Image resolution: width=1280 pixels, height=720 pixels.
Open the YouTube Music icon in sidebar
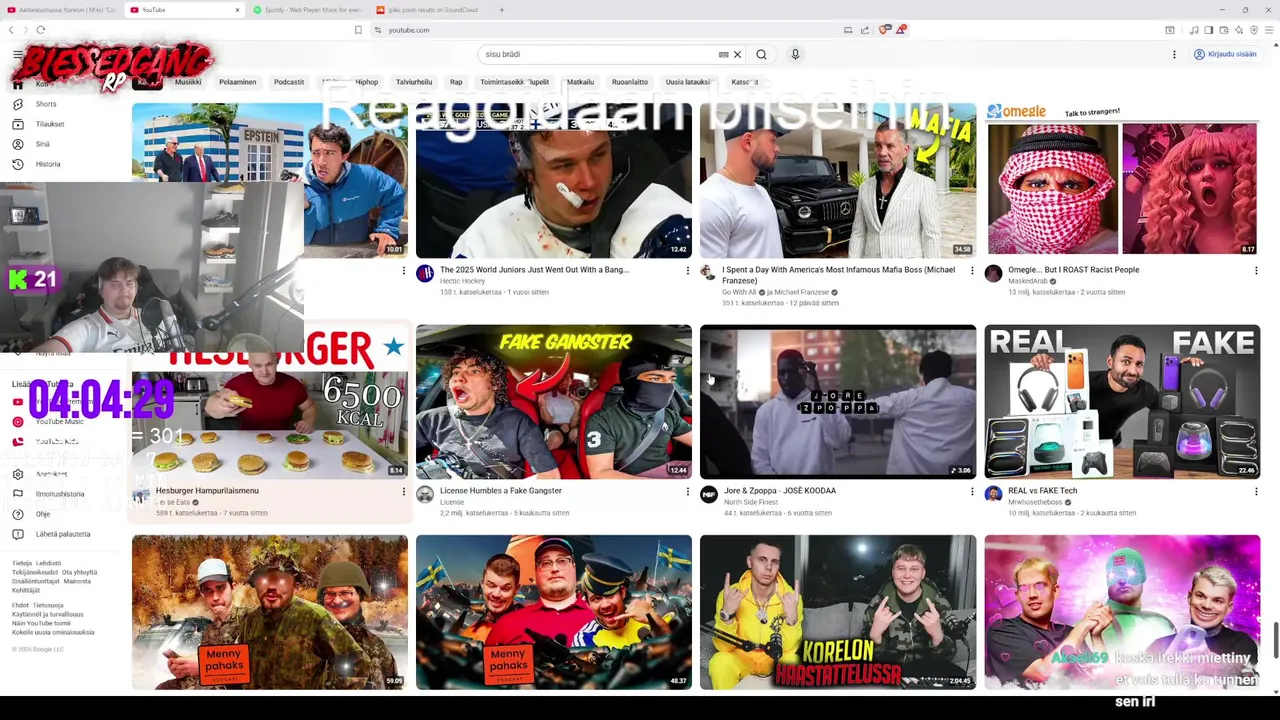click(x=18, y=422)
